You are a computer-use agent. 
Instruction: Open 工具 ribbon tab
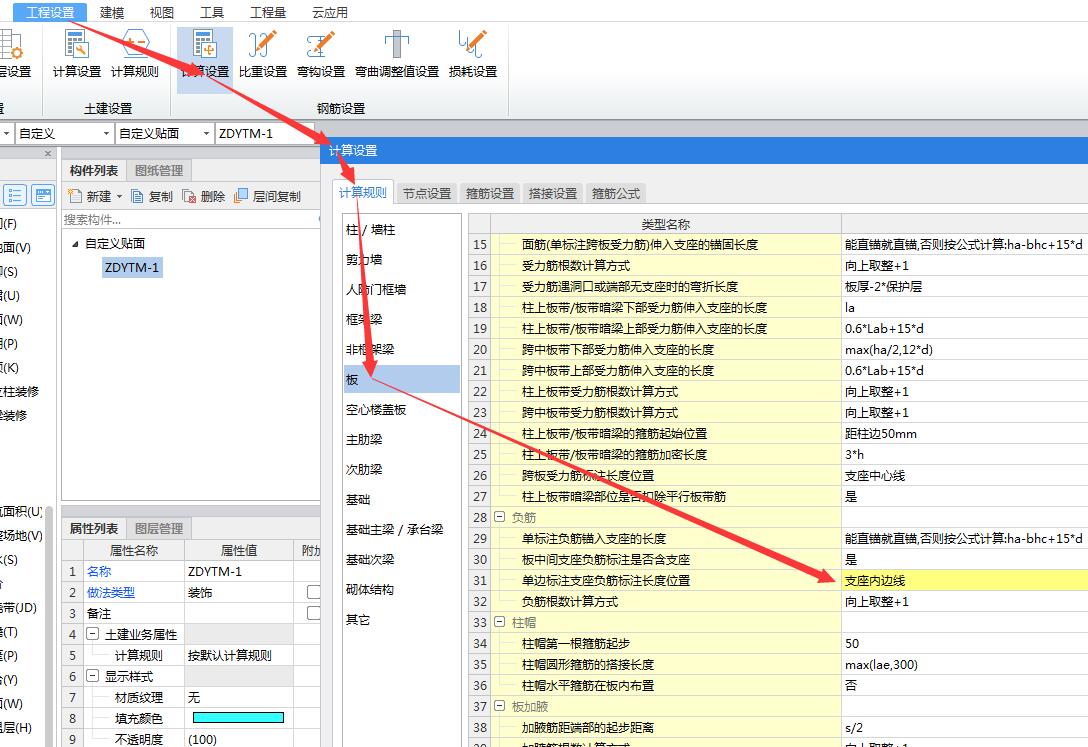click(x=212, y=12)
